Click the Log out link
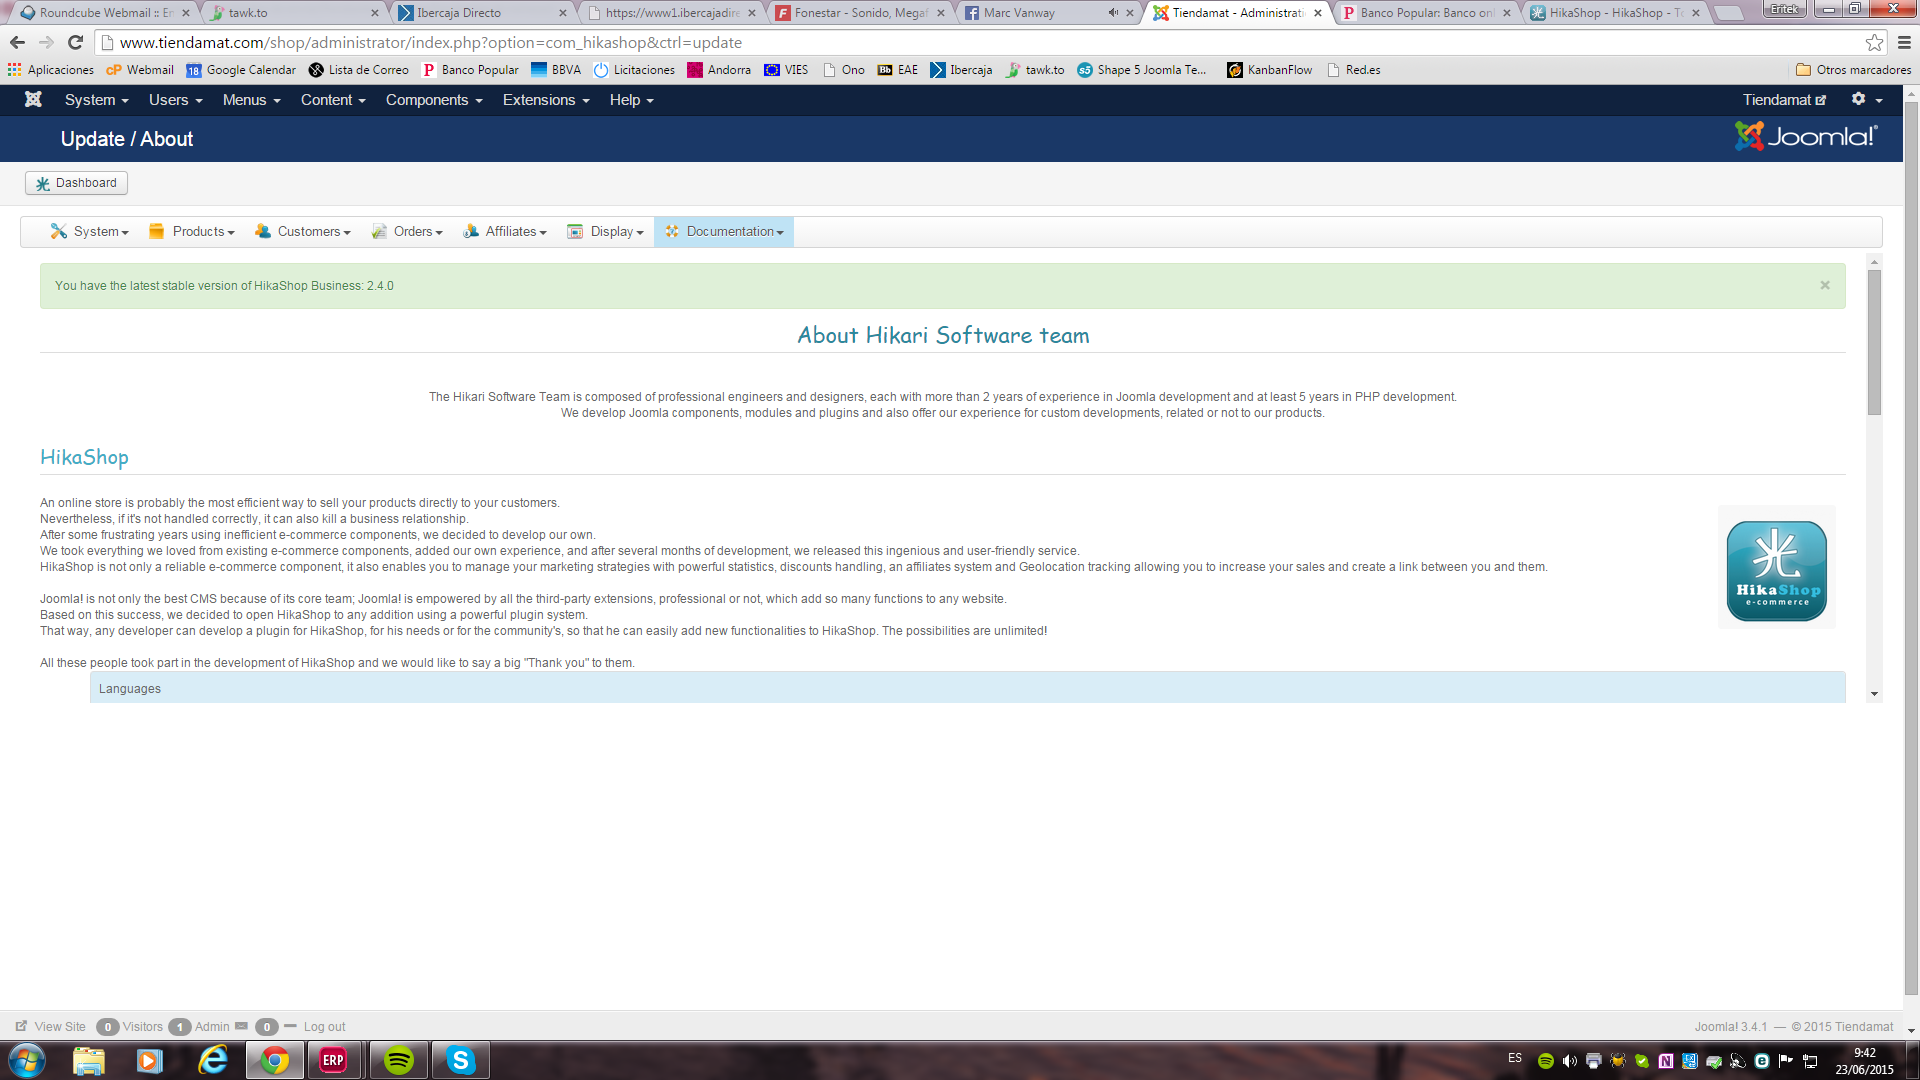 [324, 1027]
